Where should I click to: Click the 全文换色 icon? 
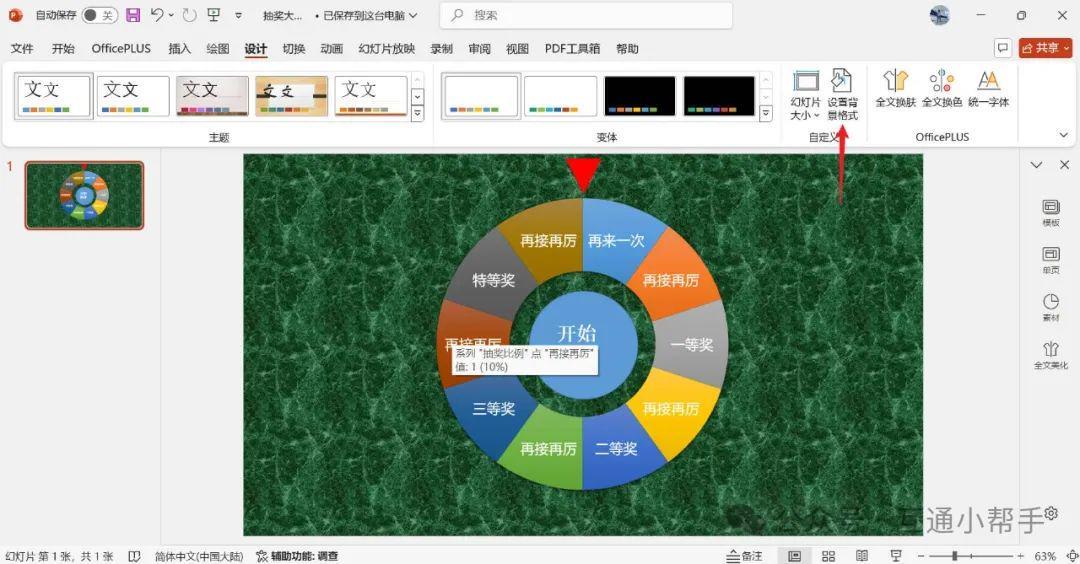click(x=942, y=88)
